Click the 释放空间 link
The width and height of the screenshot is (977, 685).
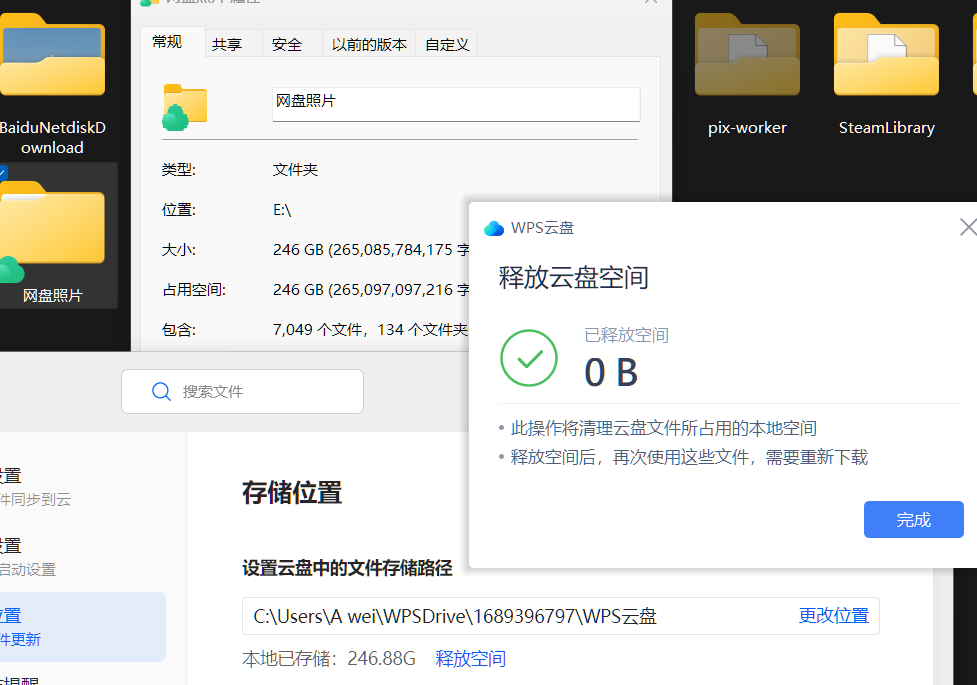pos(470,658)
